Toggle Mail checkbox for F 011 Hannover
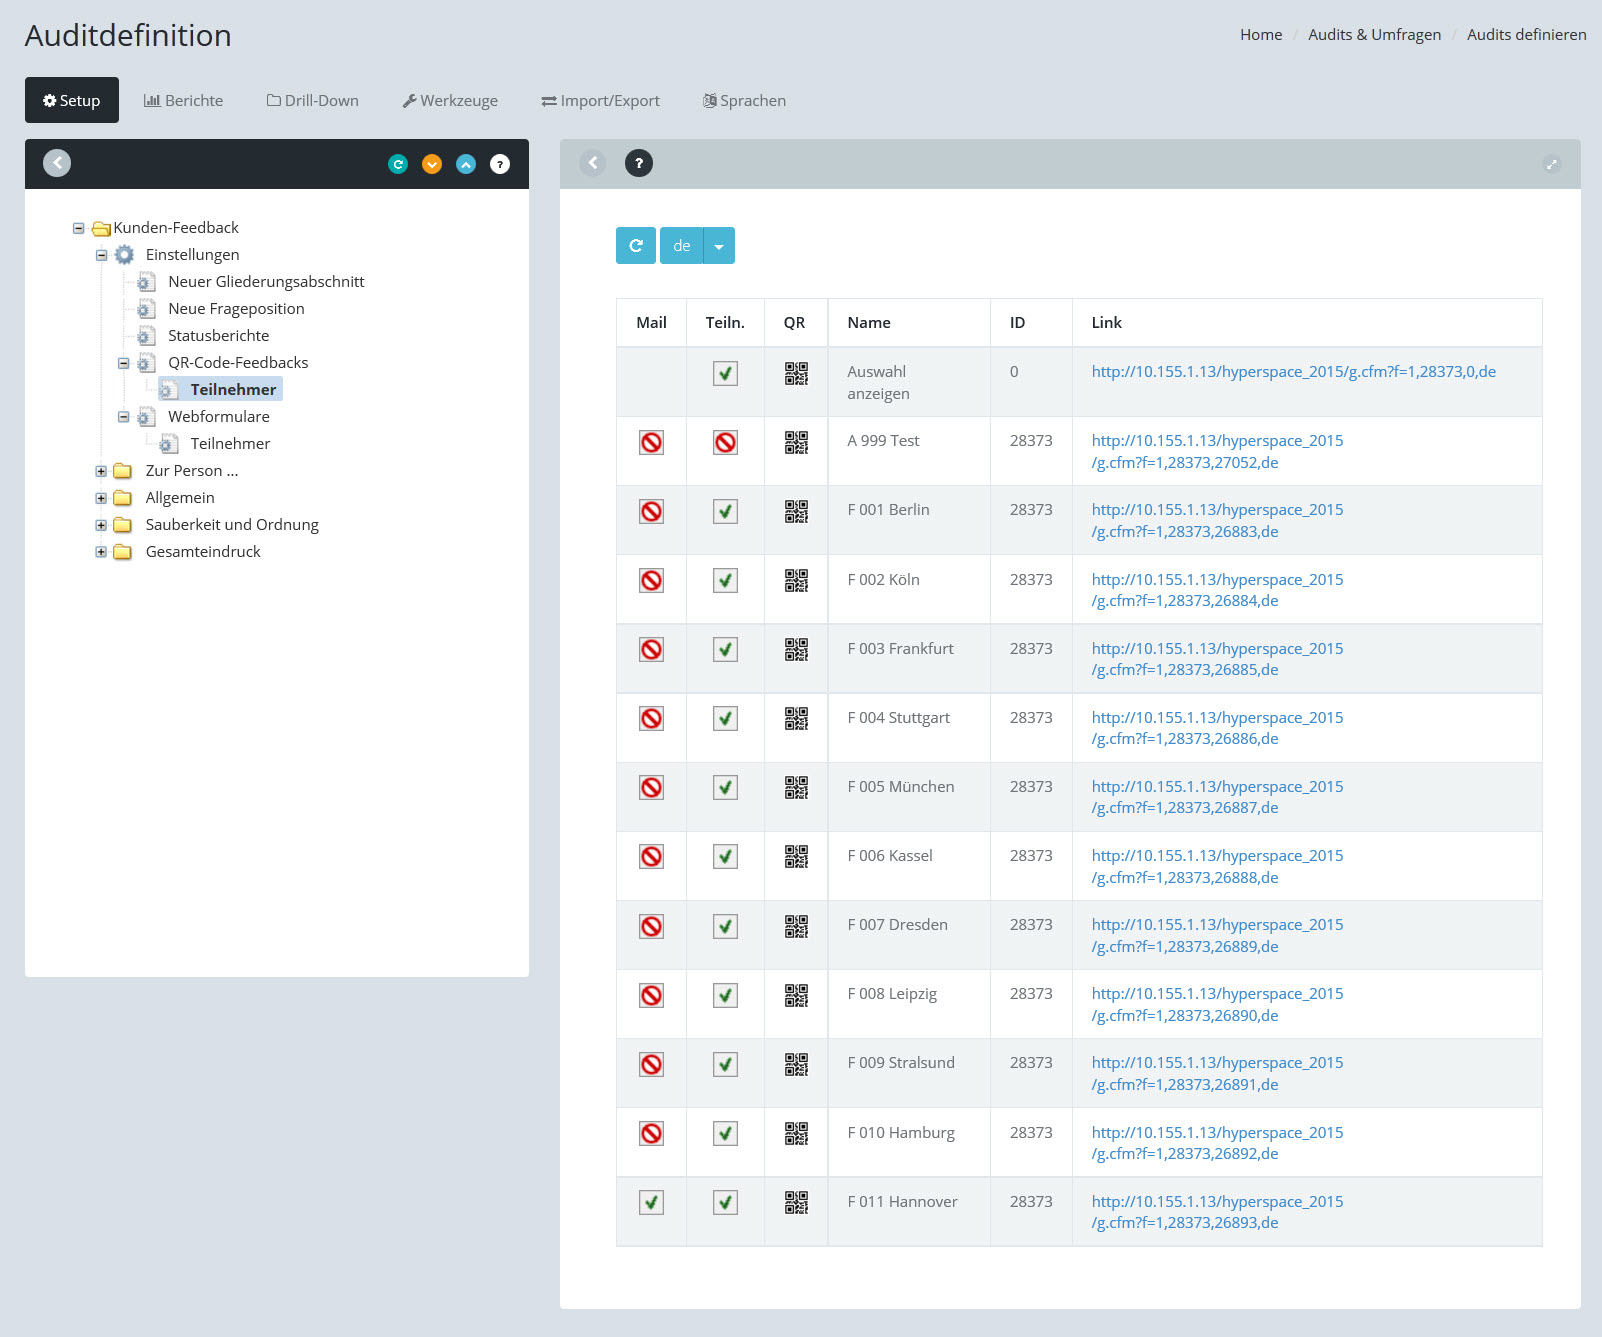 [x=651, y=1203]
